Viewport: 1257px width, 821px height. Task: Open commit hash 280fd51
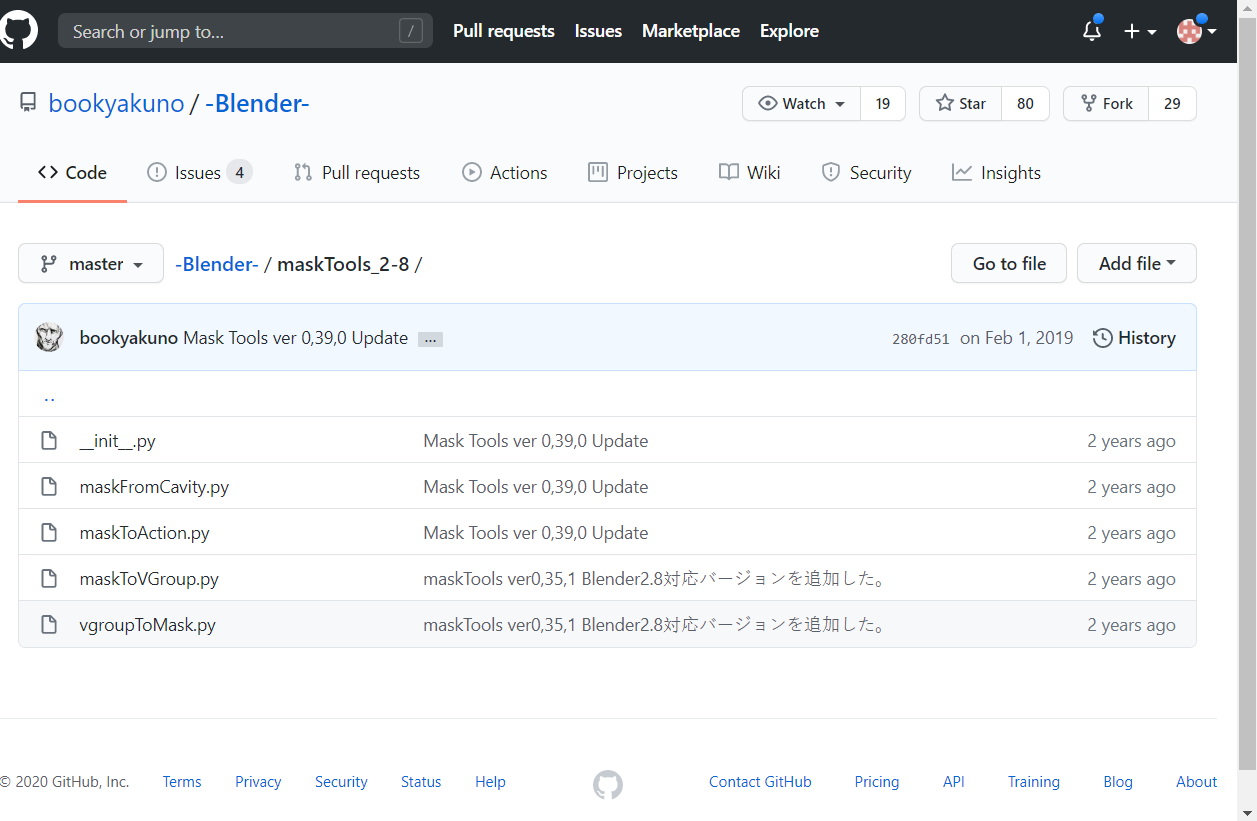pos(920,338)
